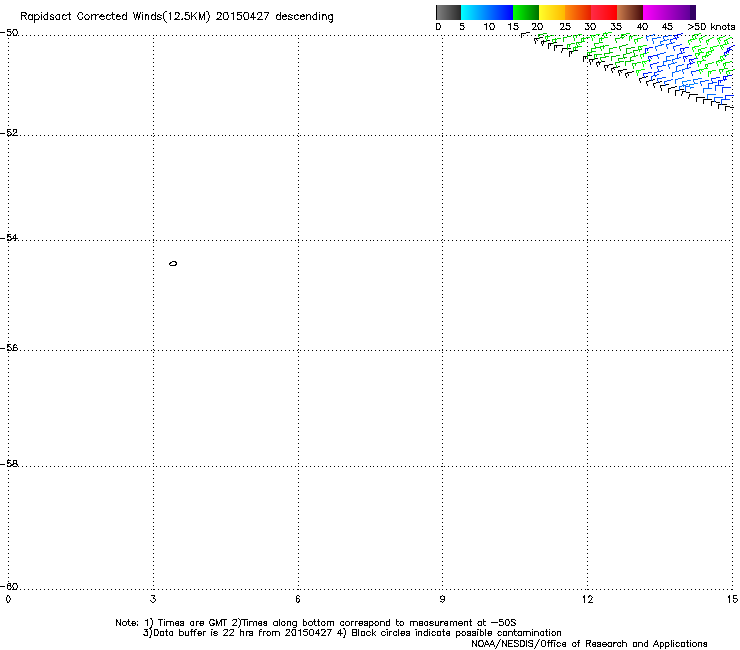Click the bottom time axis label '0'
The width and height of the screenshot is (740, 650).
coord(8,599)
